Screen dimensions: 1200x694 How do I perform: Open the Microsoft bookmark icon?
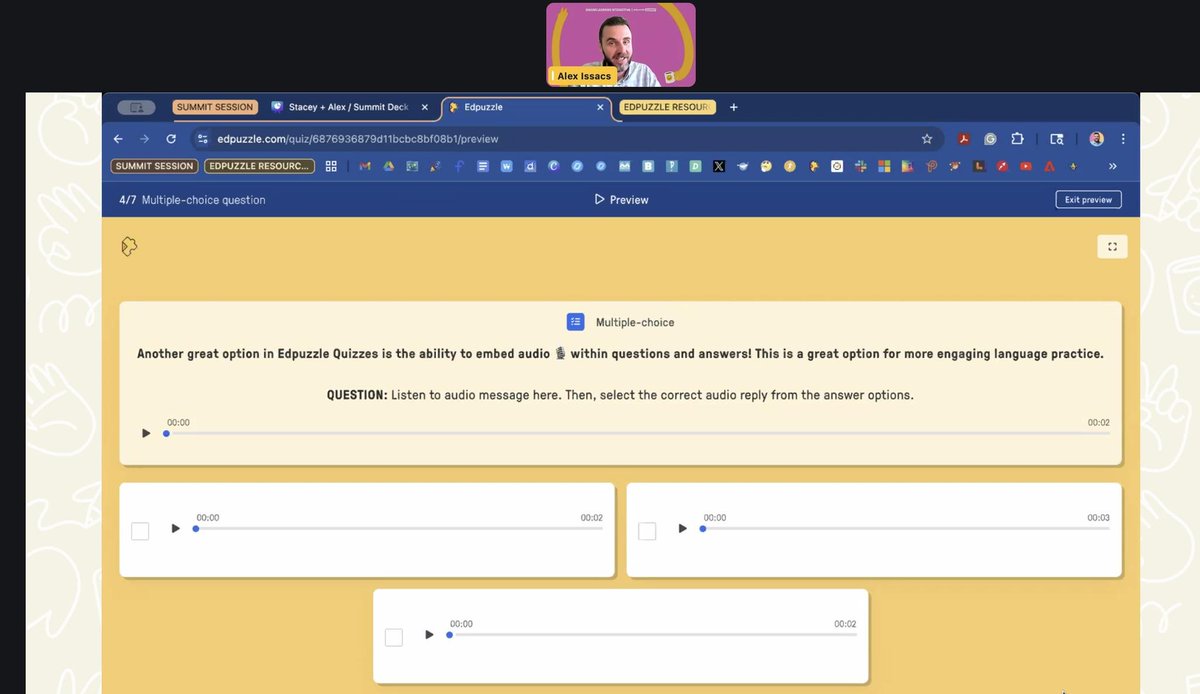884,166
